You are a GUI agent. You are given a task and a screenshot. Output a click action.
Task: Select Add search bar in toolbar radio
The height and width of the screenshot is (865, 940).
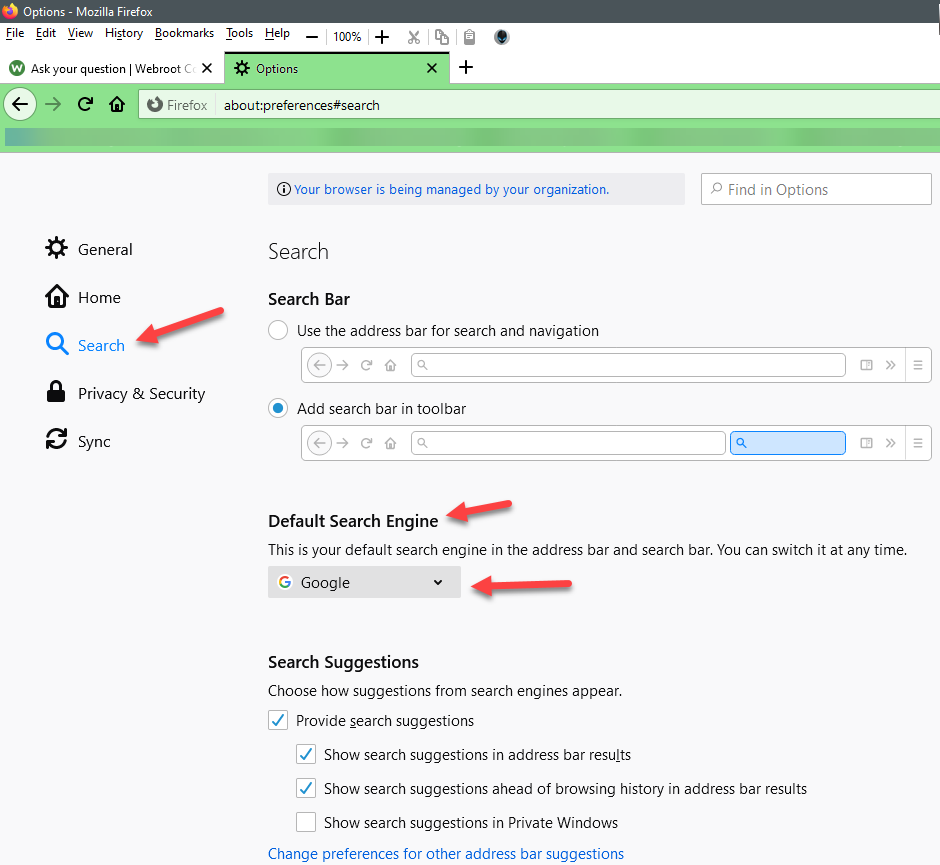pos(278,409)
